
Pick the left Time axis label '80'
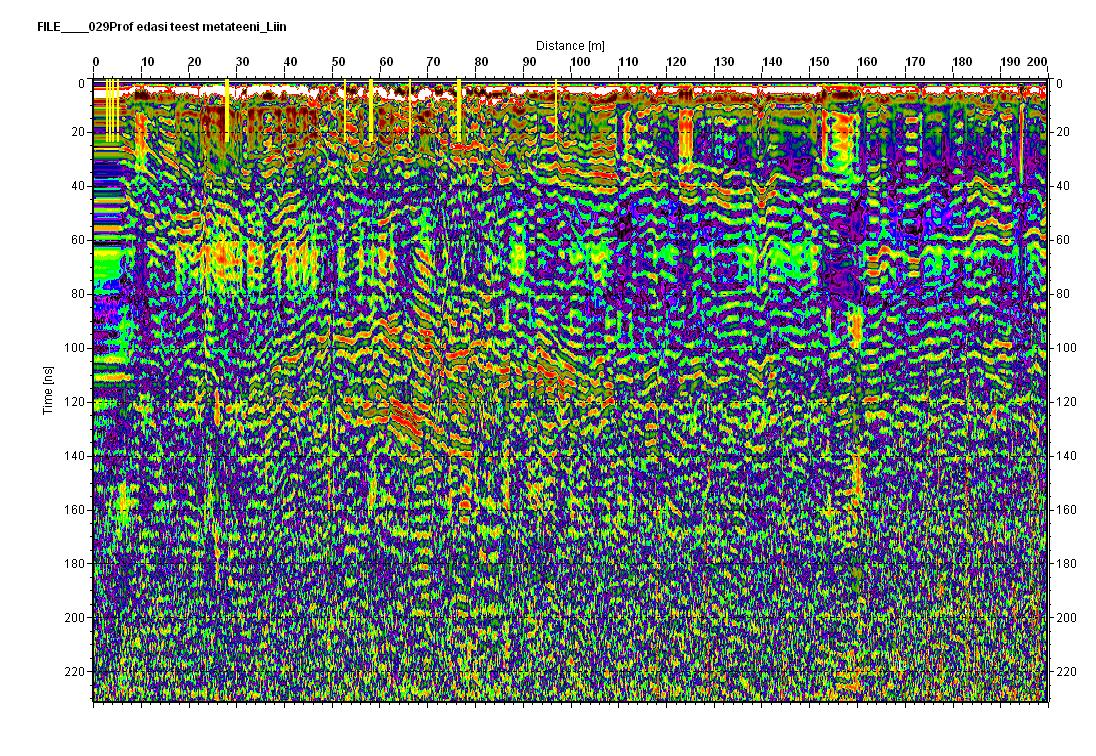pos(79,294)
